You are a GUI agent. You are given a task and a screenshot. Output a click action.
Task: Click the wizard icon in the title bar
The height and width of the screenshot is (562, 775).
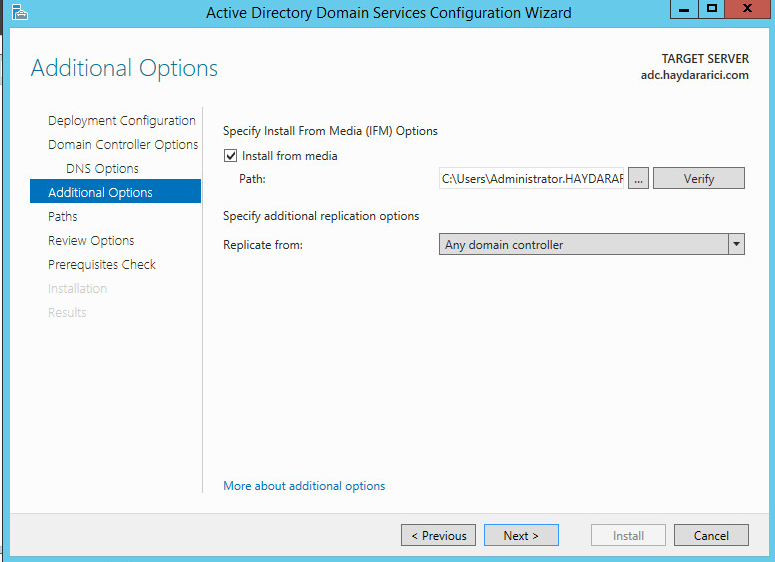19,12
